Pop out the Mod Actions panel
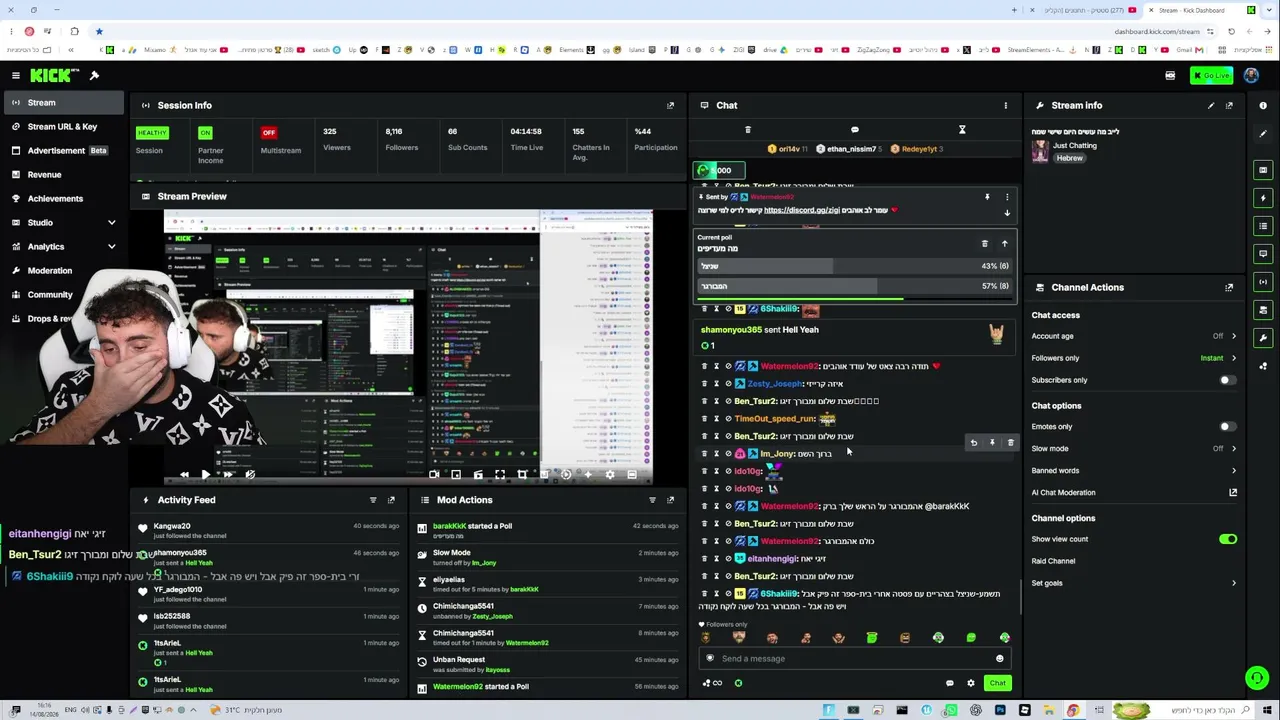 click(x=670, y=500)
